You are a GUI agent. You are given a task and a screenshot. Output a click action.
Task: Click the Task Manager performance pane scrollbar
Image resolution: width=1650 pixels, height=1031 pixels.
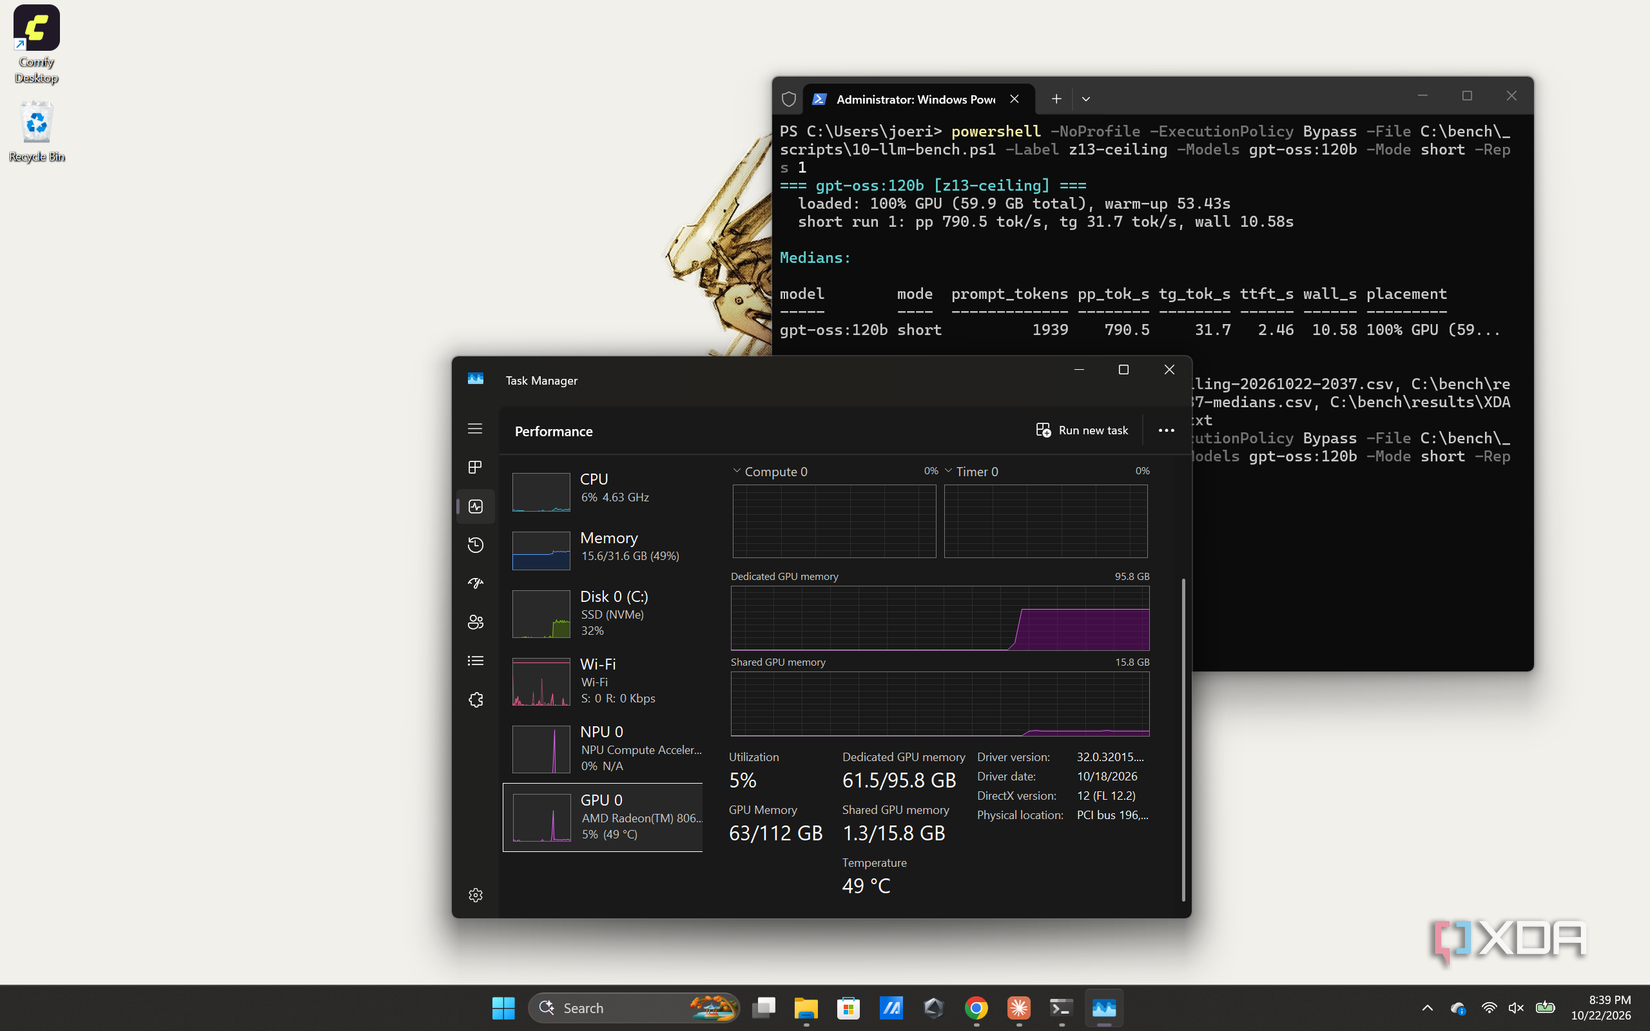1183,739
